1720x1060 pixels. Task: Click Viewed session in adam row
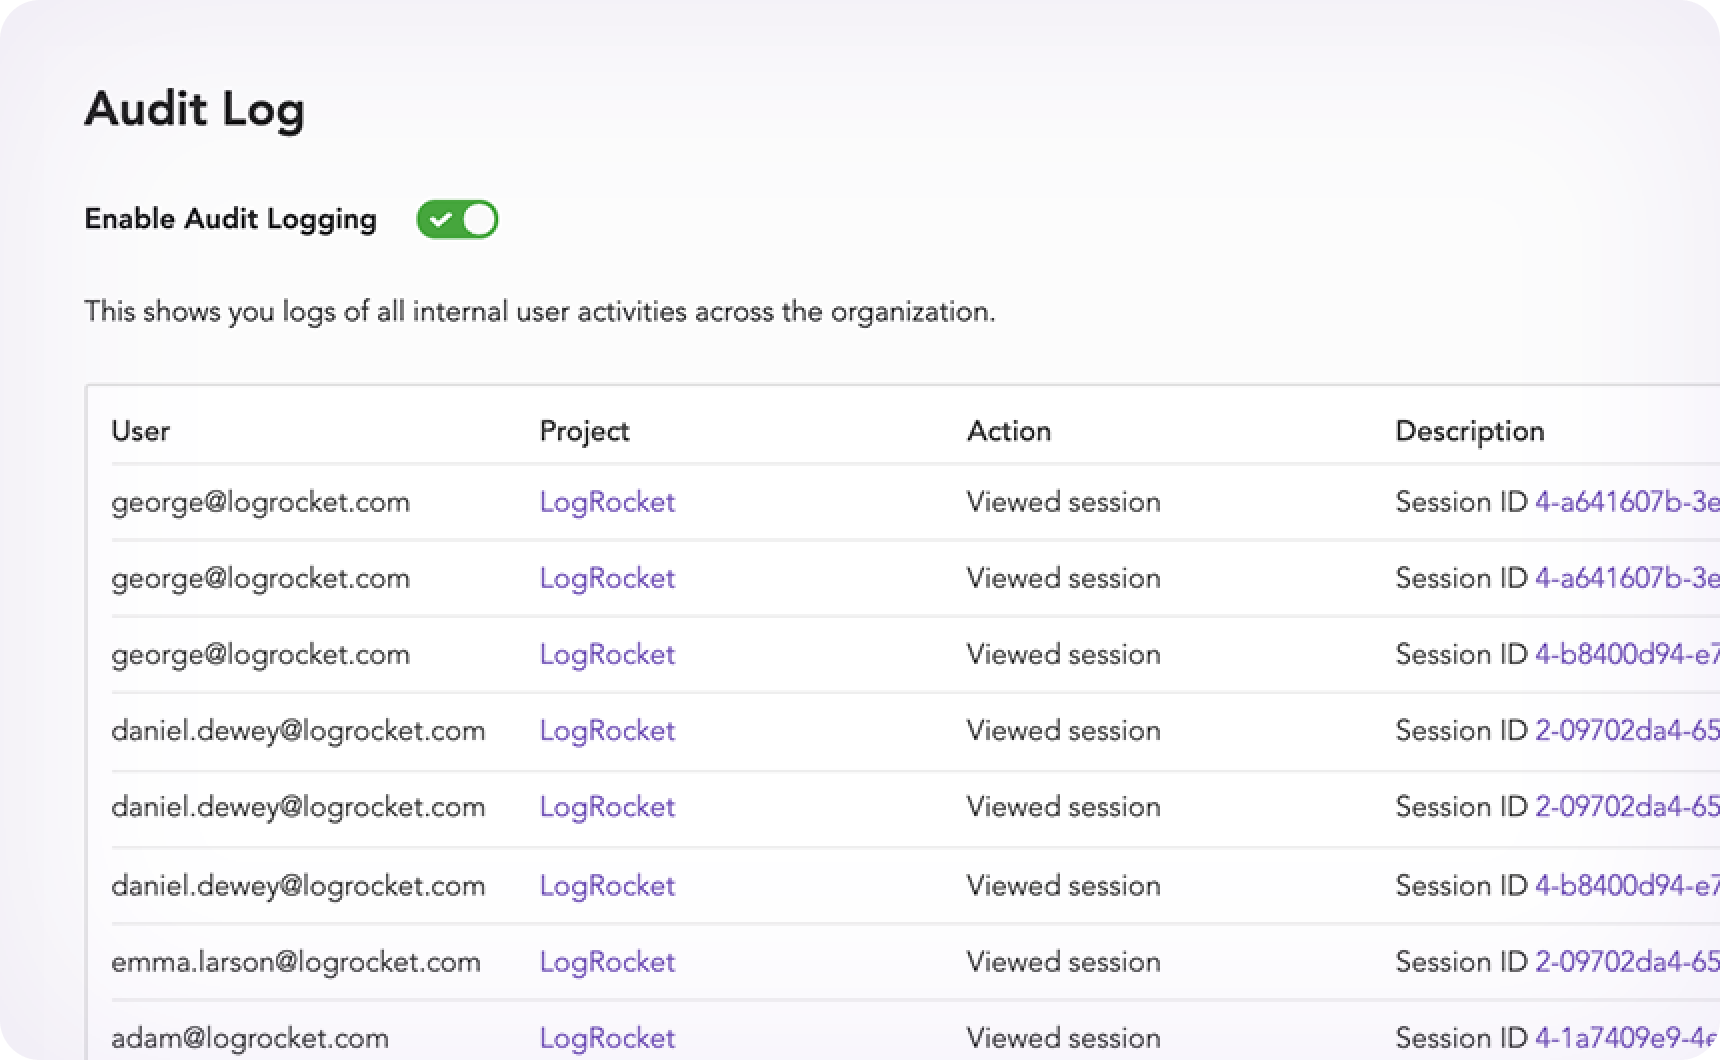tap(1063, 1038)
